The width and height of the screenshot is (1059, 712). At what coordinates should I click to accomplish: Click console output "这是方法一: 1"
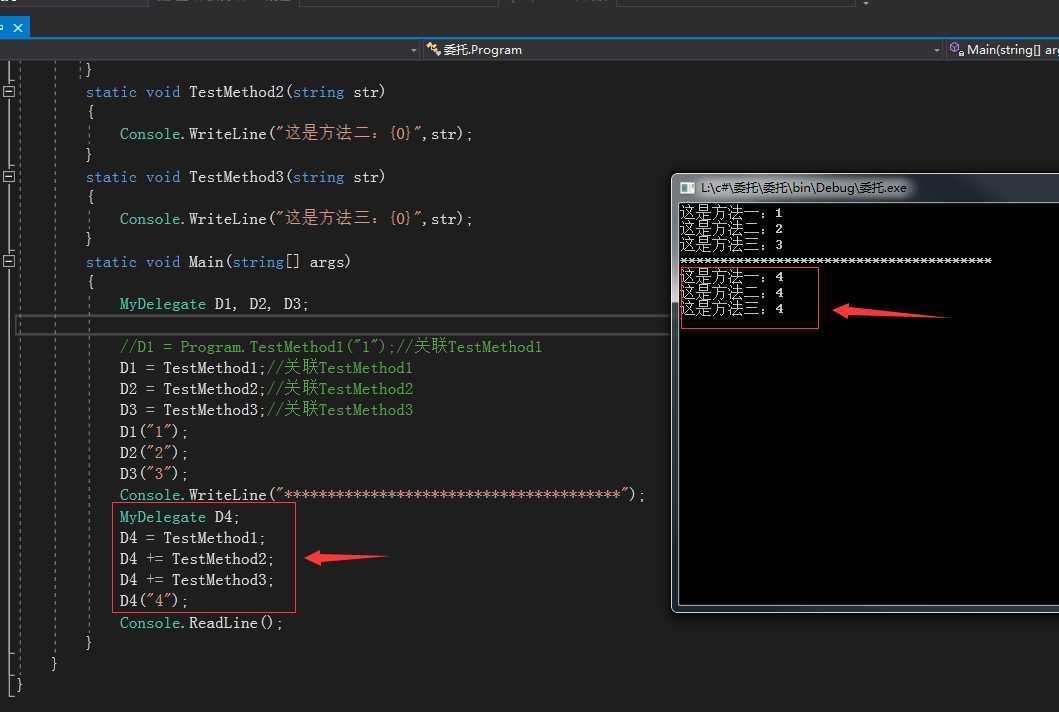(x=731, y=213)
